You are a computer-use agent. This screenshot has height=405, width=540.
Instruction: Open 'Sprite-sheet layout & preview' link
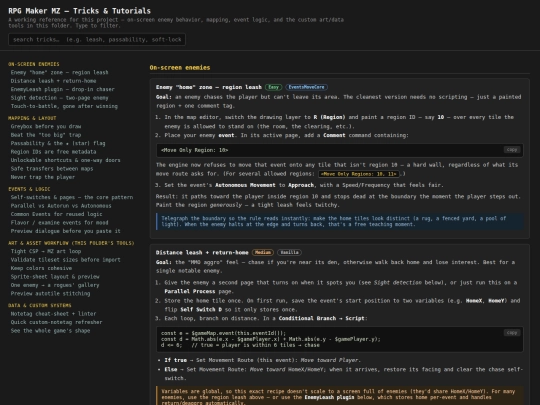click(x=55, y=277)
